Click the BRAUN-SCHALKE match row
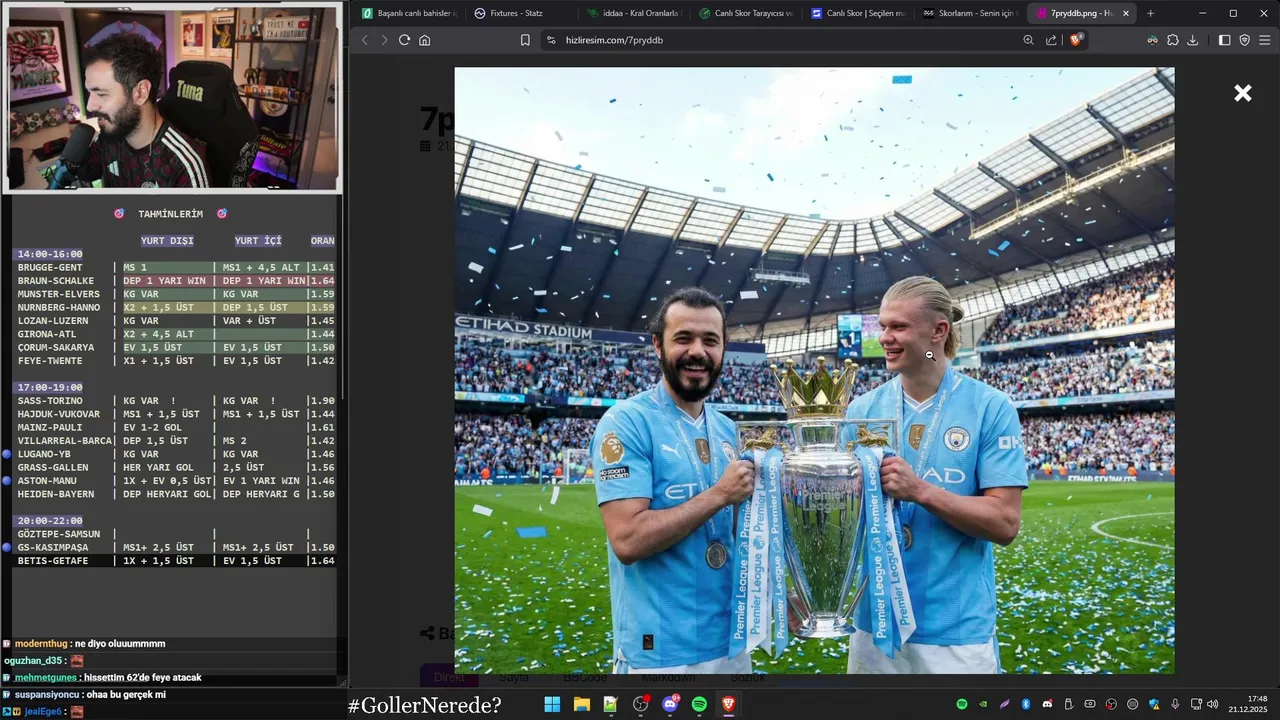 174,281
